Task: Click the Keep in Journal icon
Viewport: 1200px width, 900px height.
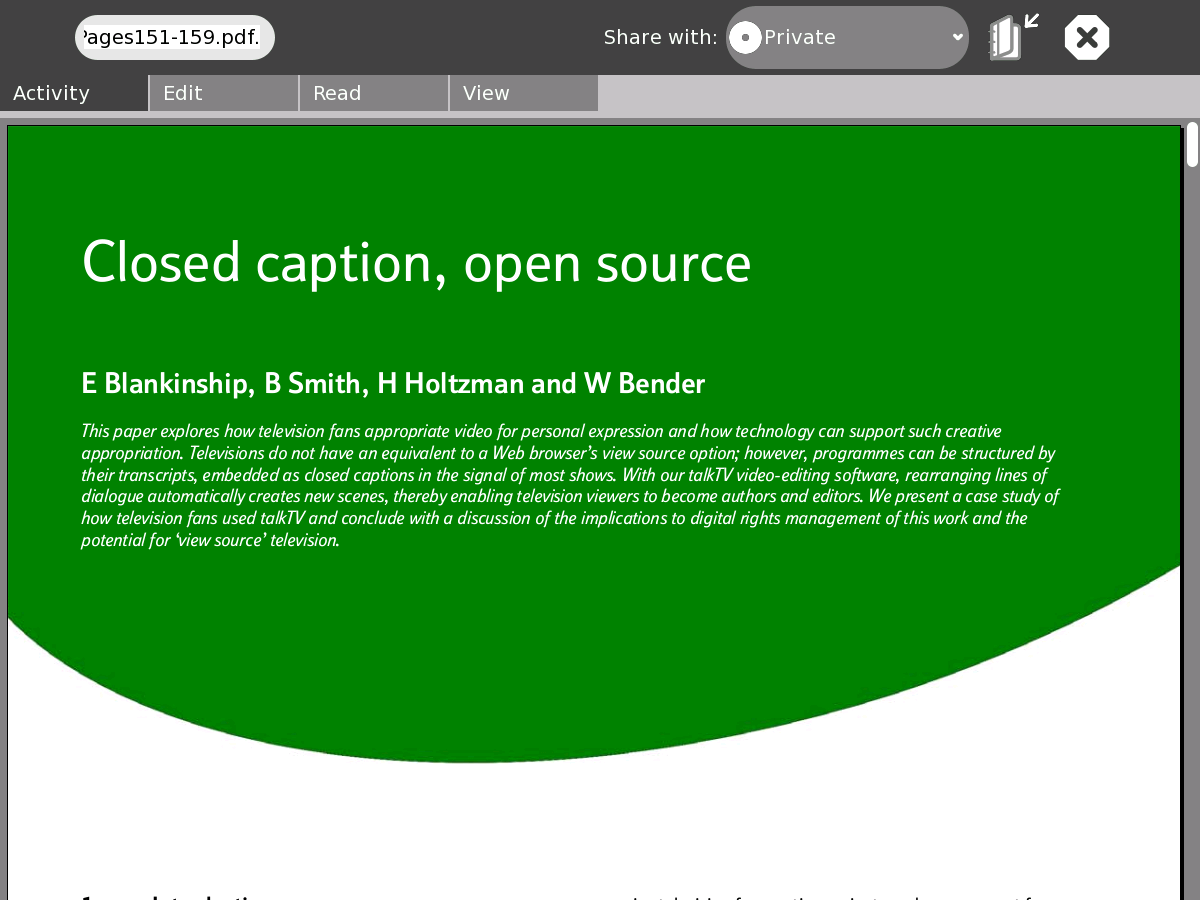Action: coord(1012,38)
